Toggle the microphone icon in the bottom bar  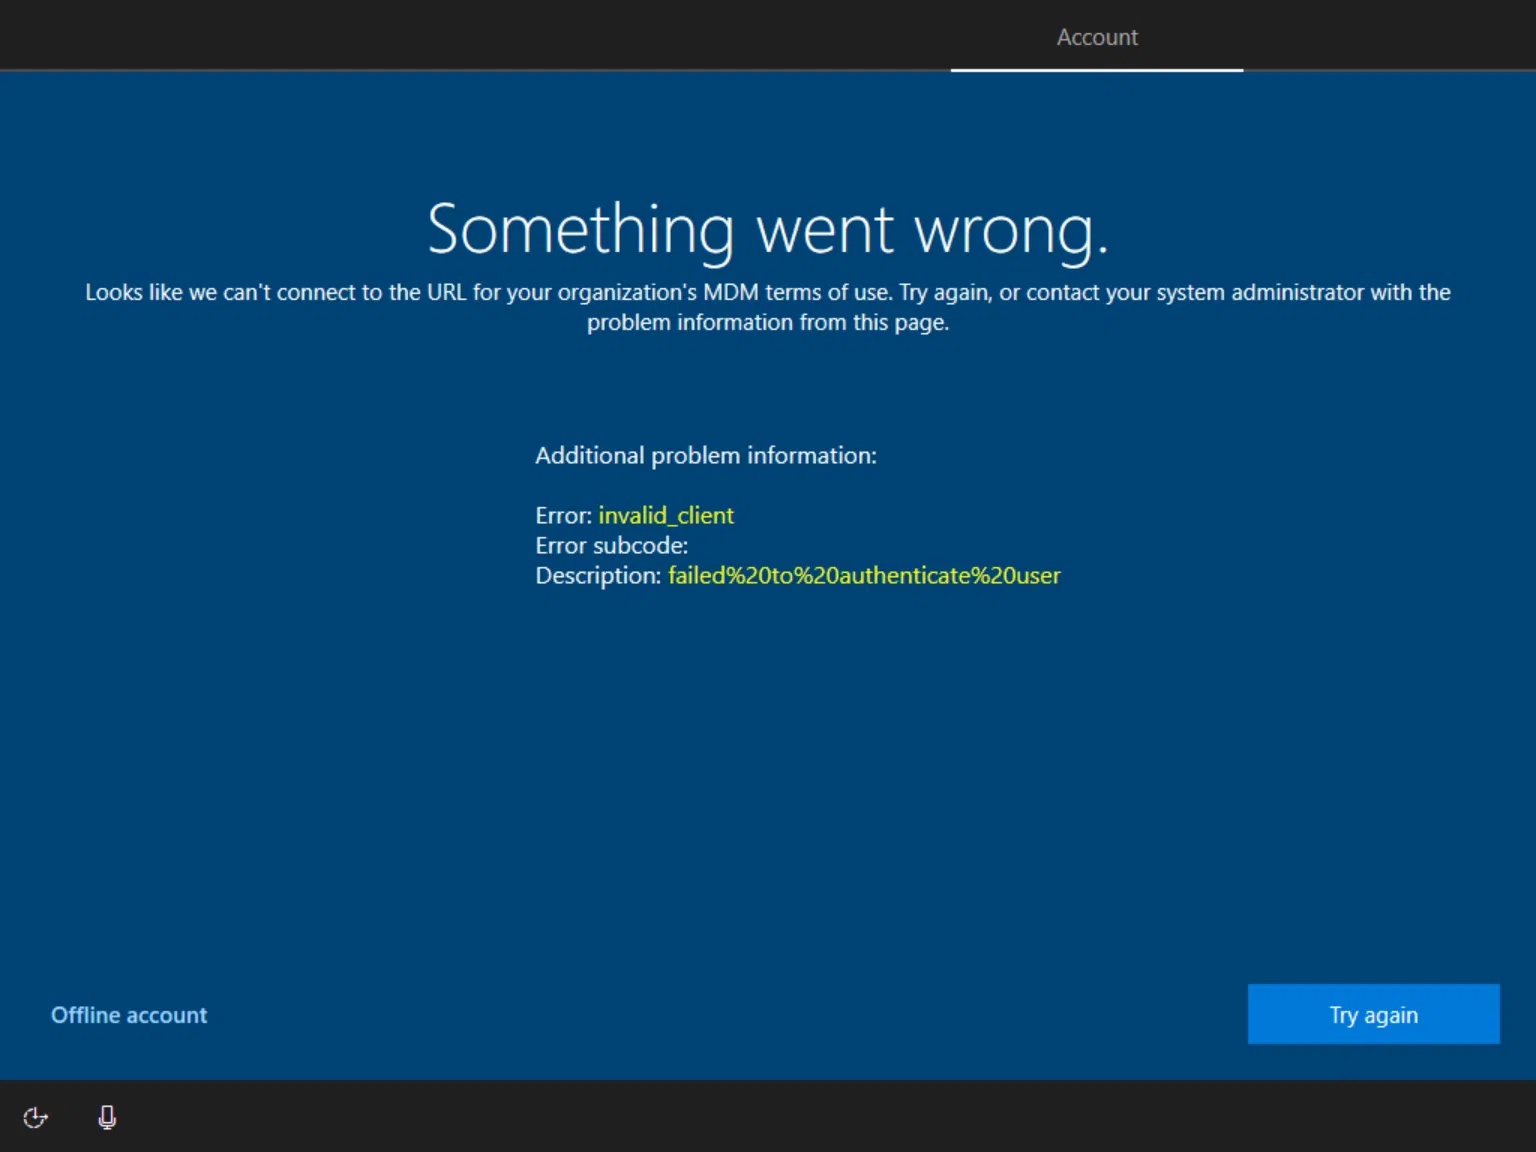point(107,1117)
